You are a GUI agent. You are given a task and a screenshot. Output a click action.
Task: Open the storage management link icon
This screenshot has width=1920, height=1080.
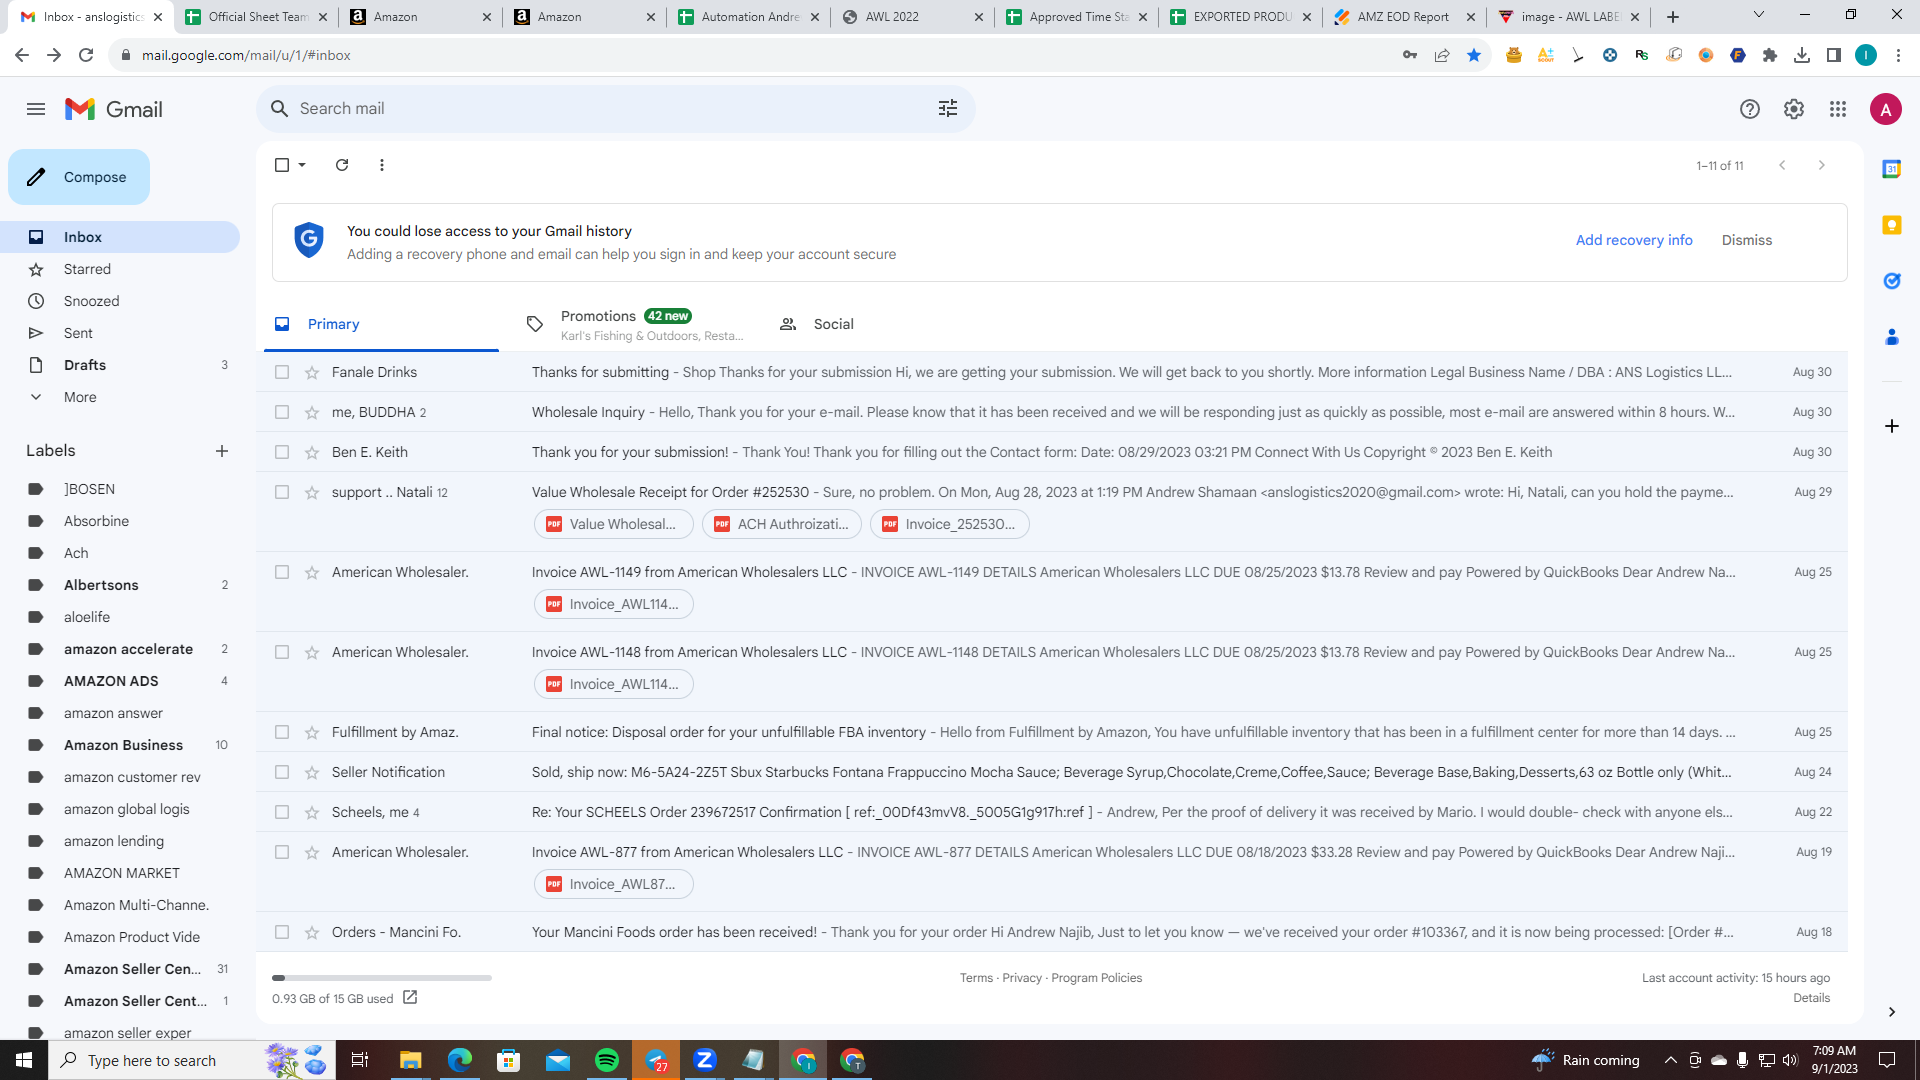pyautogui.click(x=410, y=998)
